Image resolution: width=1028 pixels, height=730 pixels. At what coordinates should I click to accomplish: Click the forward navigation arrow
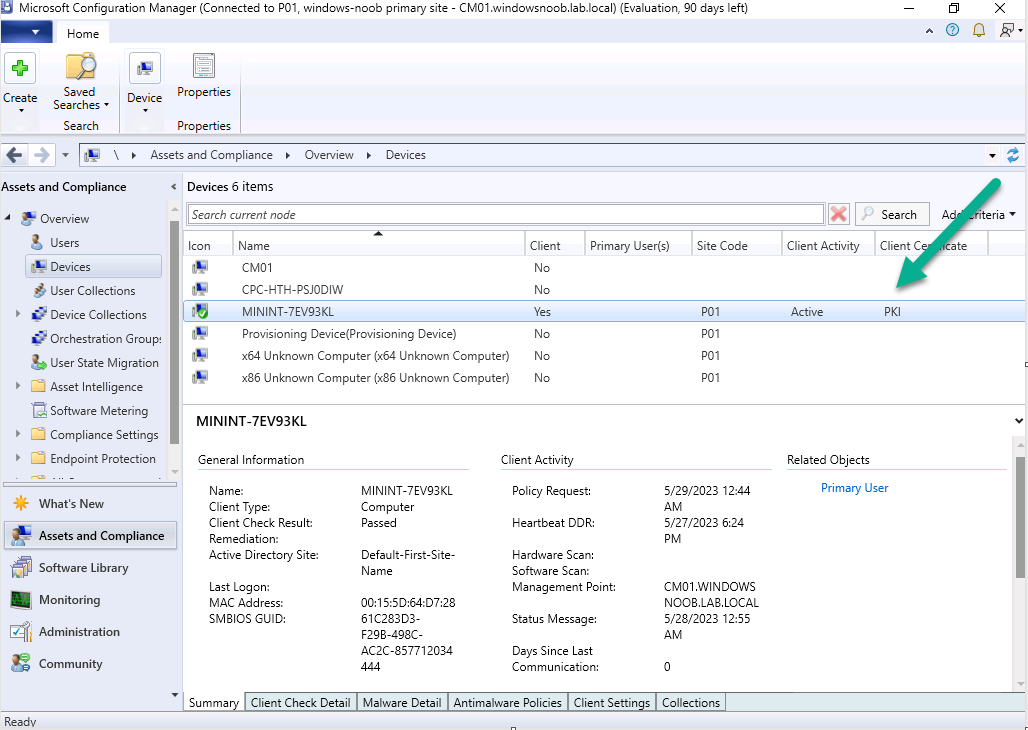coord(41,155)
